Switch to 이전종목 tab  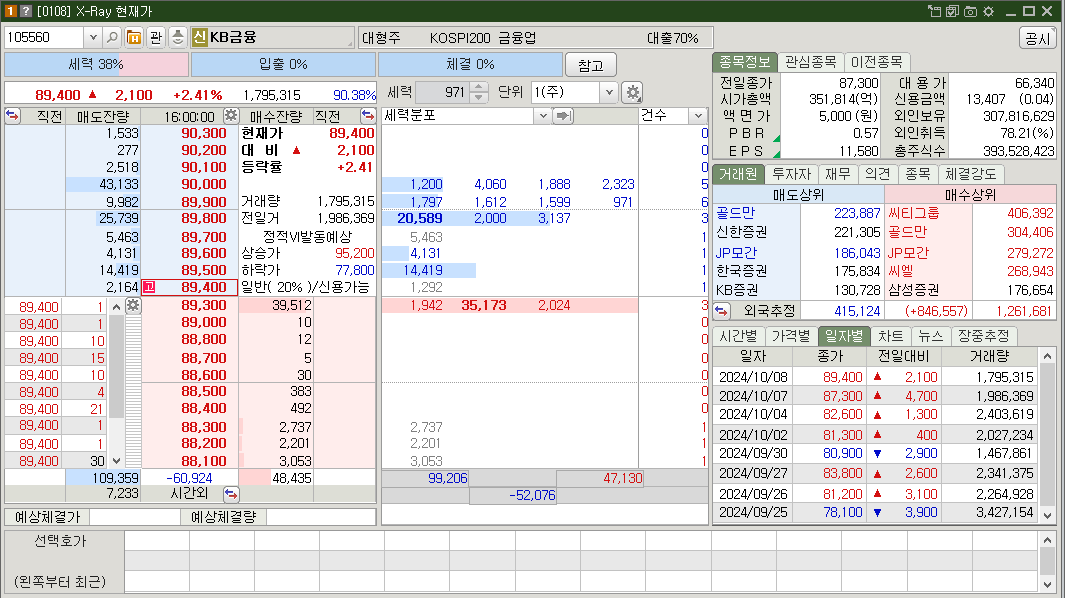[x=876, y=62]
